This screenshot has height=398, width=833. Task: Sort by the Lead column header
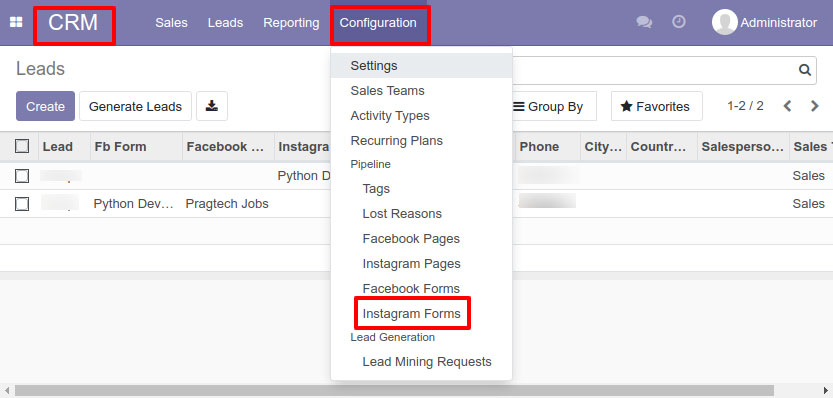(64, 147)
